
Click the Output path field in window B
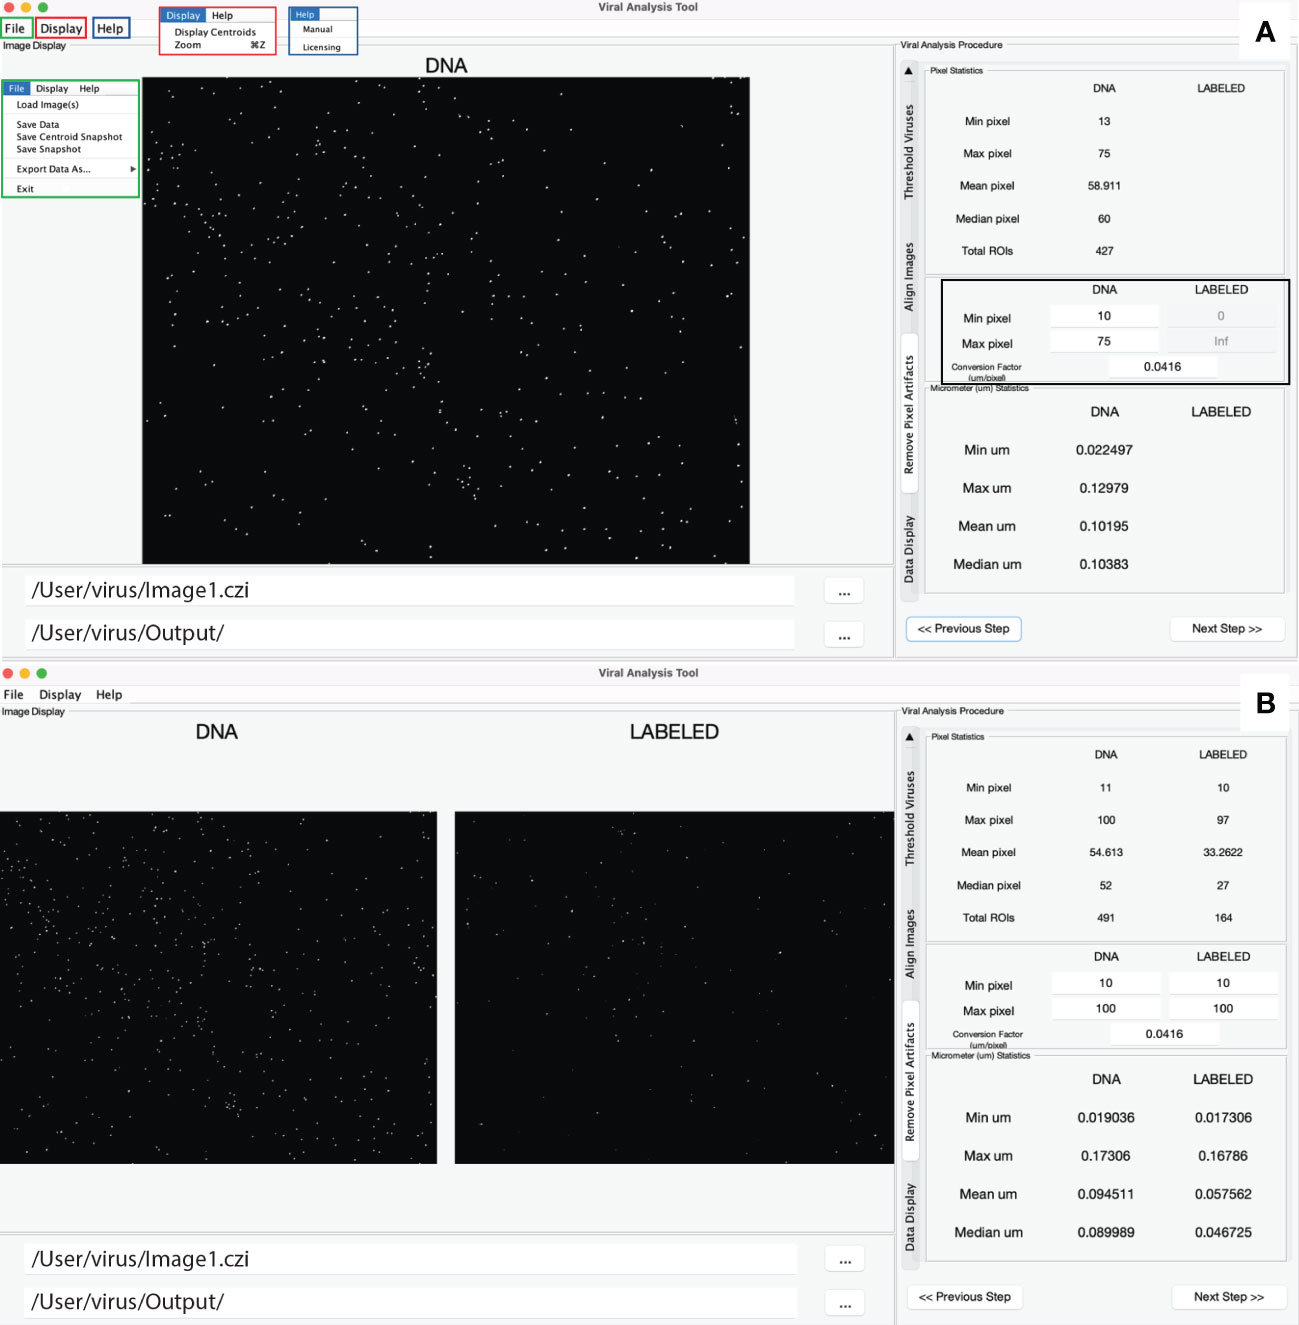[x=411, y=1302]
